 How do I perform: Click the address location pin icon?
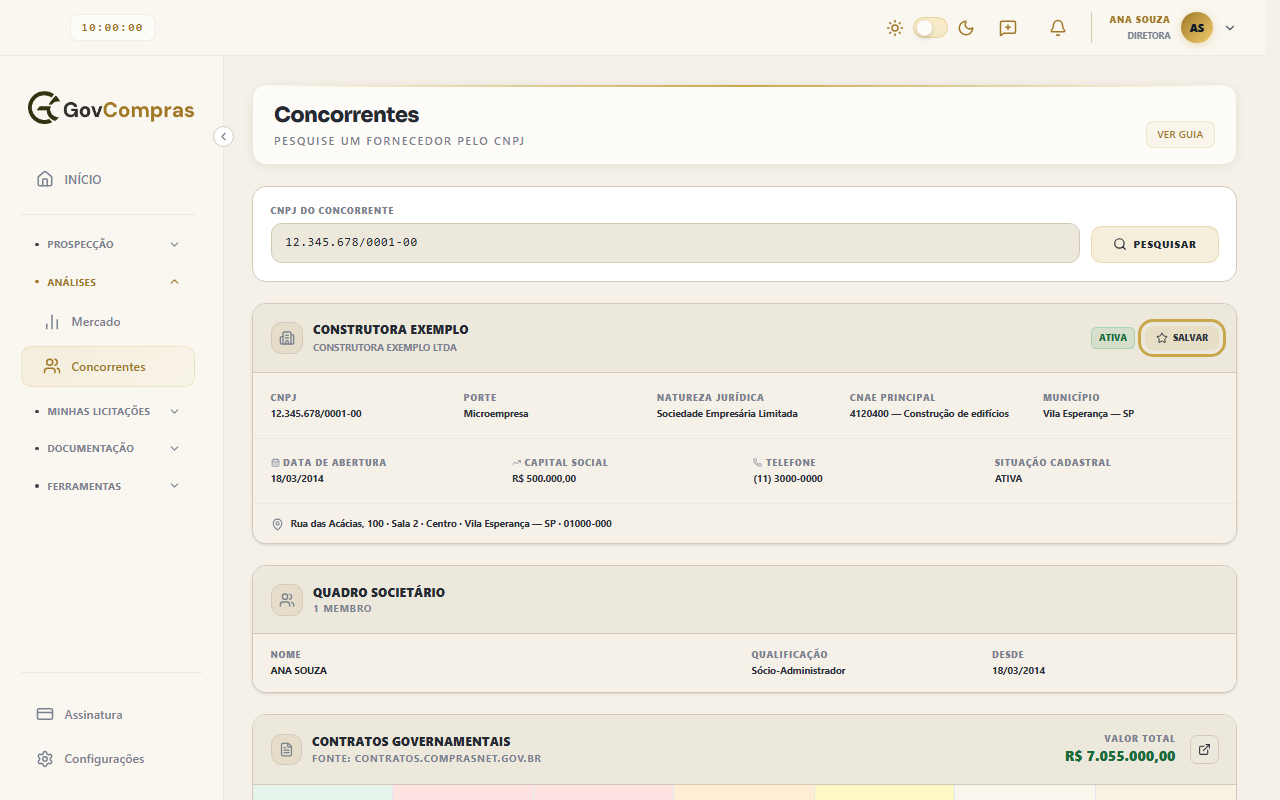pos(277,524)
